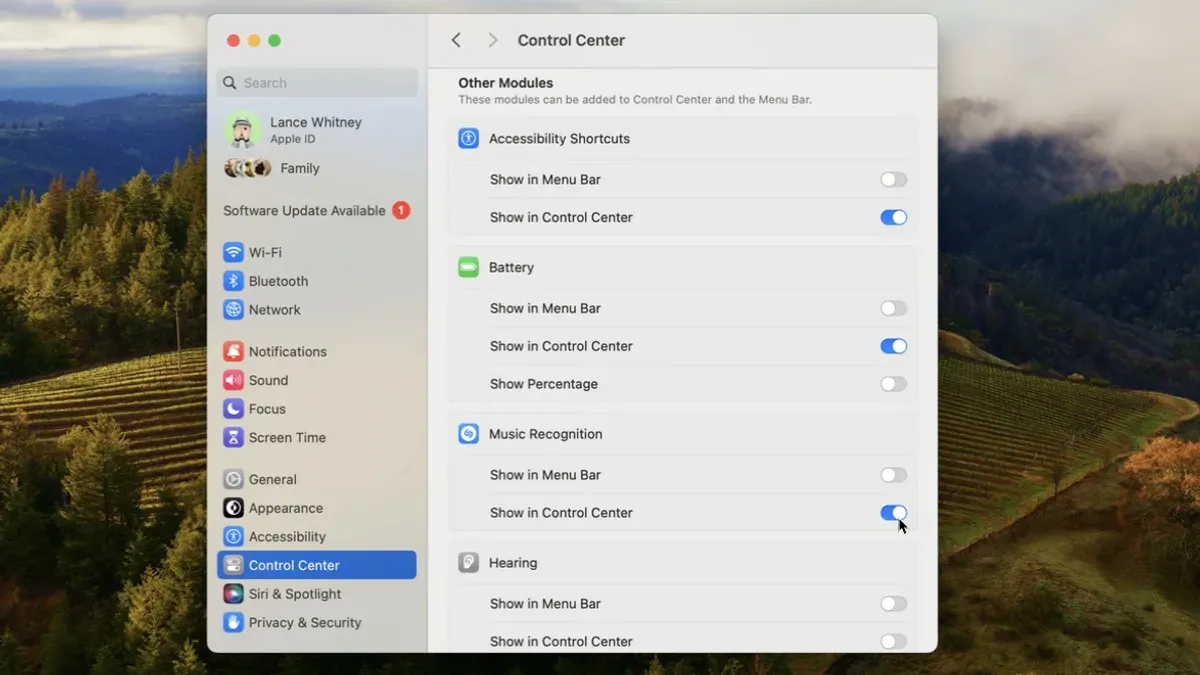Click the Privacy & Security hand icon
The image size is (1200, 675).
tap(233, 622)
